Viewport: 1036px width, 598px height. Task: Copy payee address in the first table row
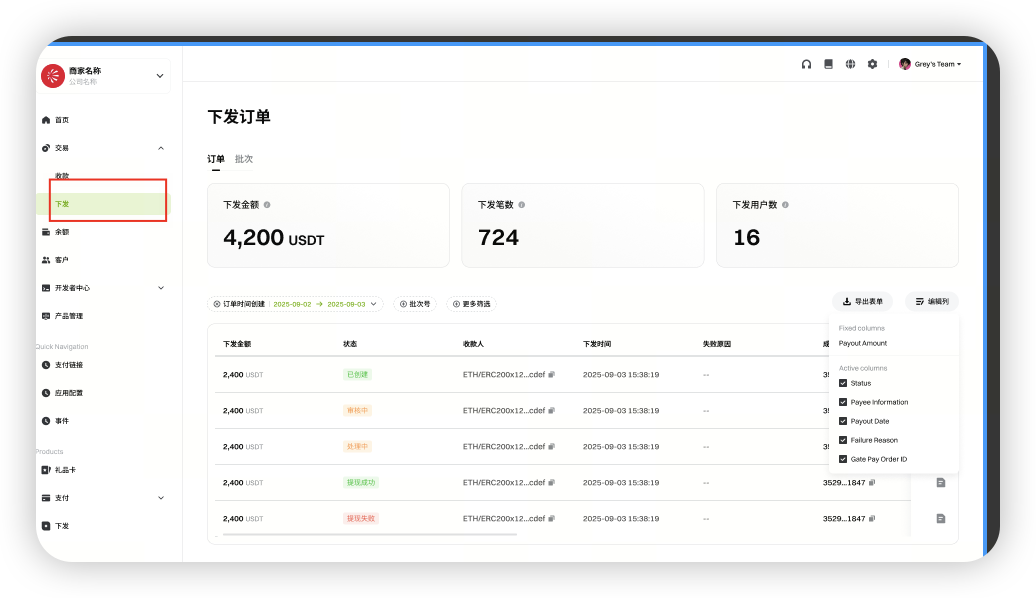[551, 375]
